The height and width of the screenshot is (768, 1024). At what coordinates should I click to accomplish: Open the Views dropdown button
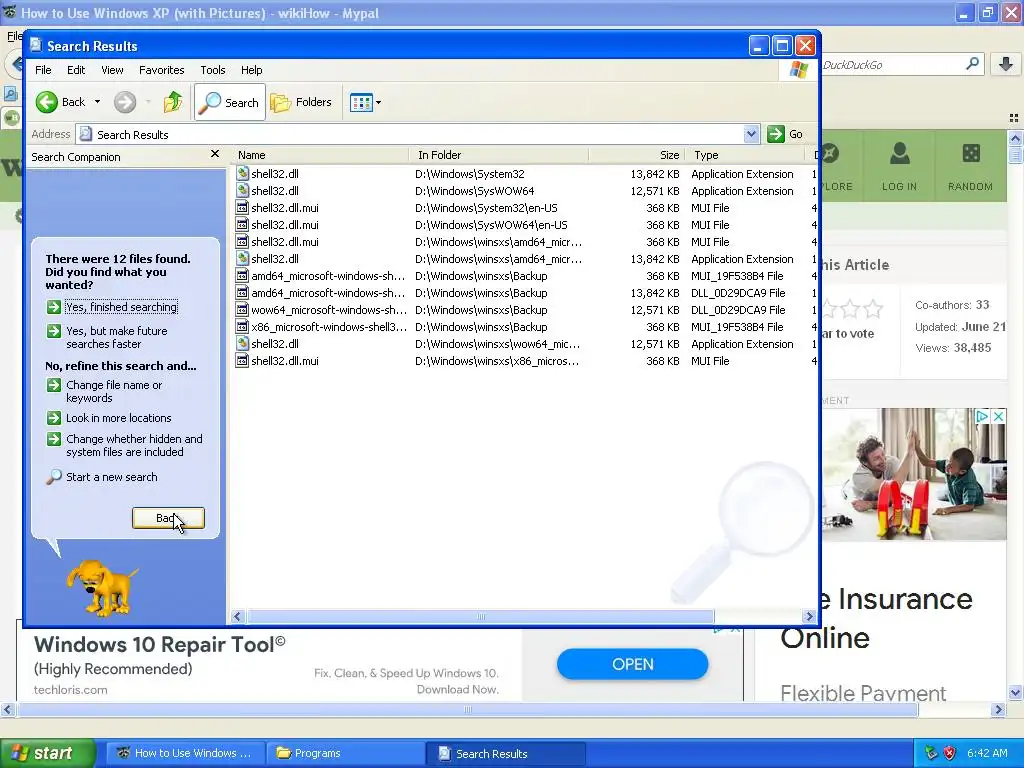pos(365,102)
